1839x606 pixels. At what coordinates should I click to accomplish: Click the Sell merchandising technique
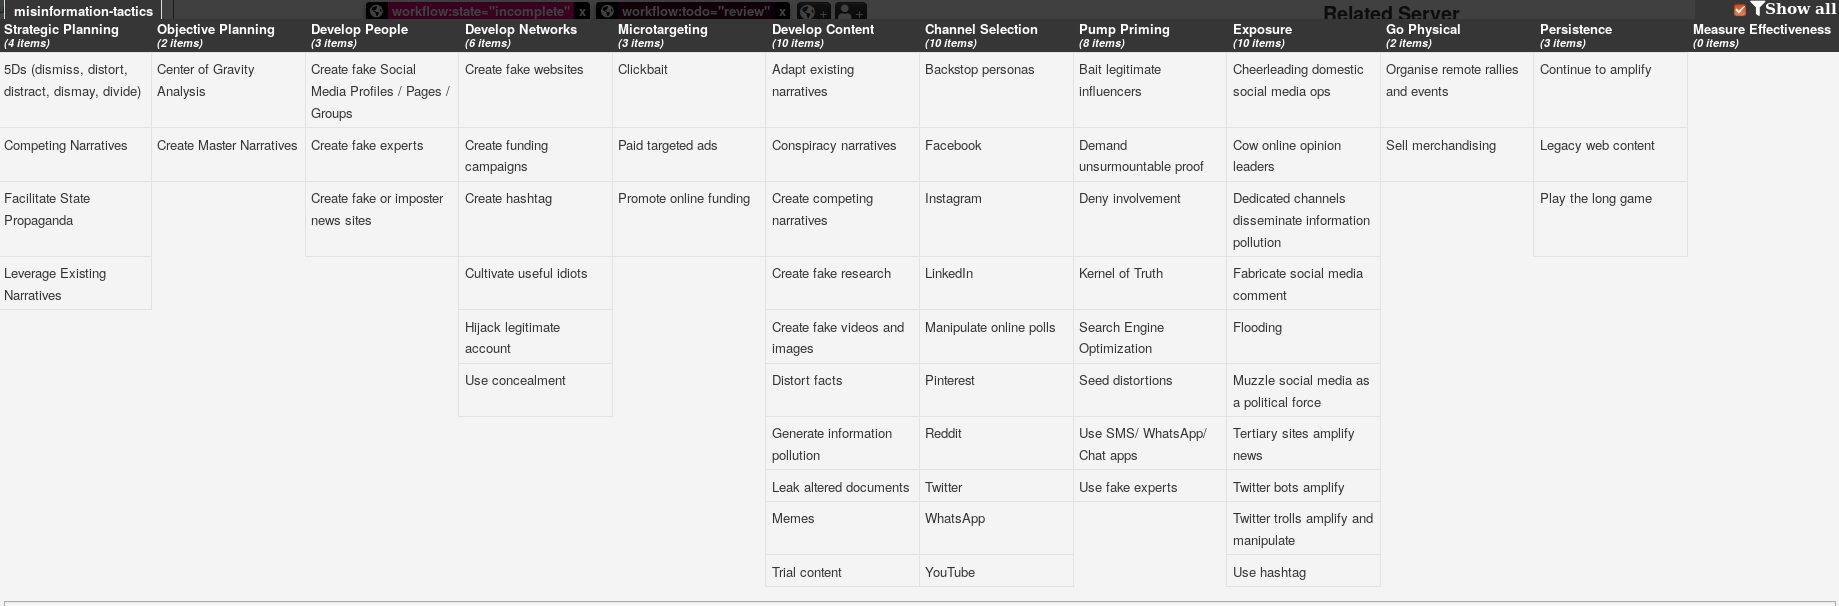click(1440, 146)
